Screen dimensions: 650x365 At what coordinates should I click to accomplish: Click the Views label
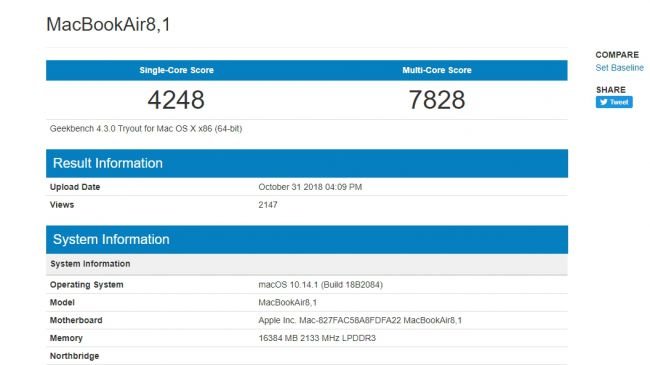62,205
